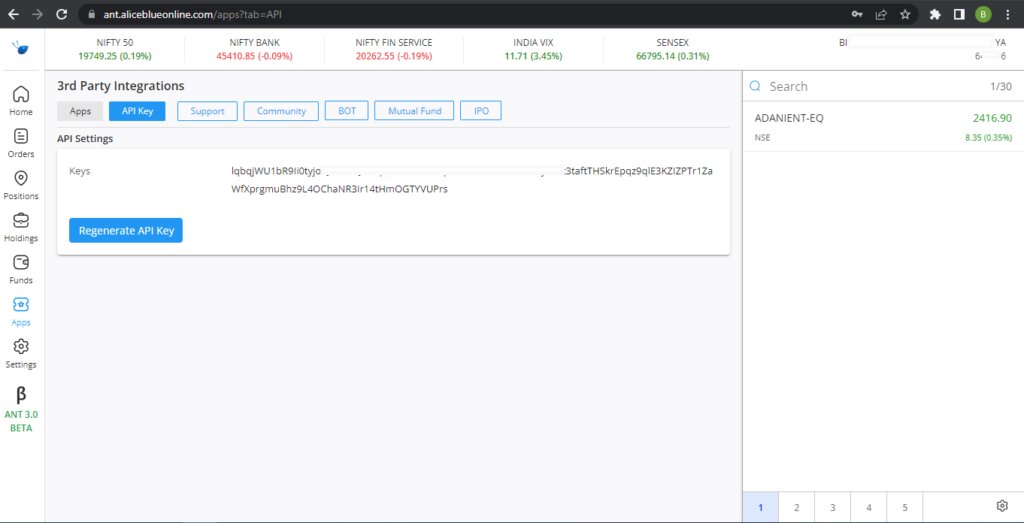Click Regenerate API Key button
Viewport: 1024px width, 523px height.
coord(126,230)
